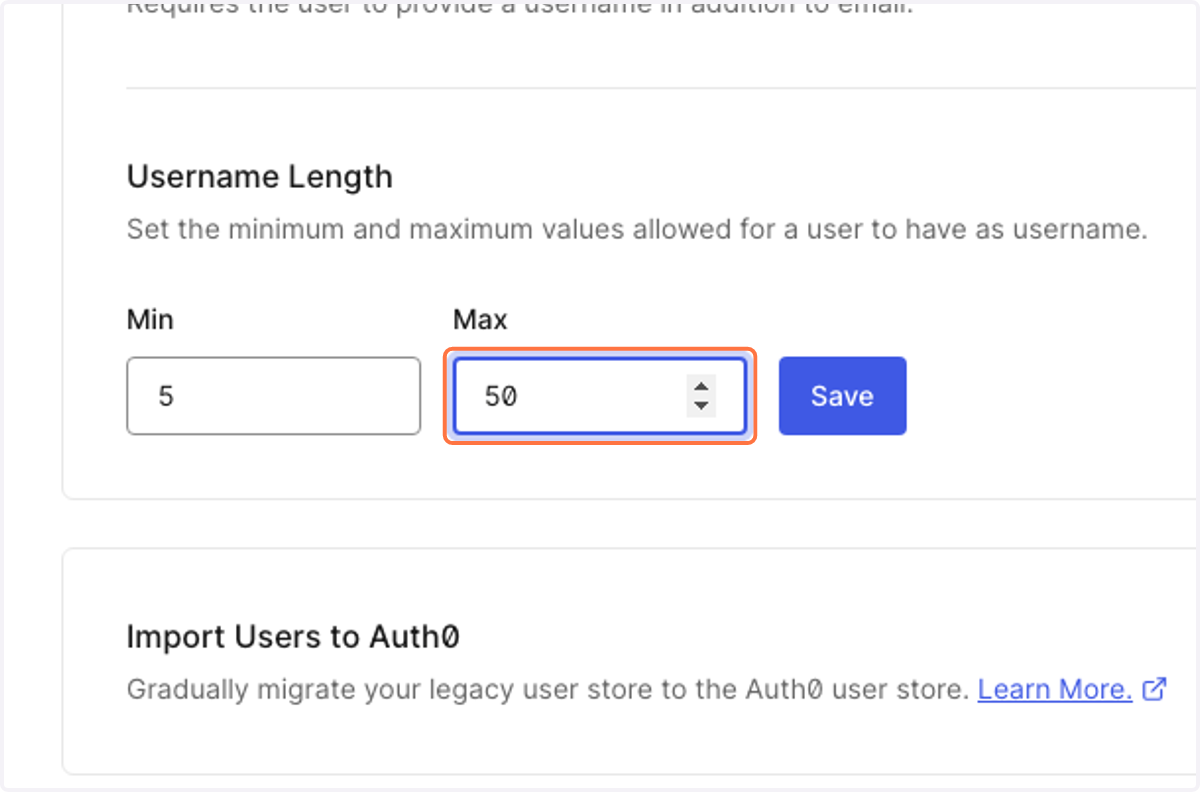Click the external link icon after Learn More
The width and height of the screenshot is (1200, 792).
[1154, 689]
